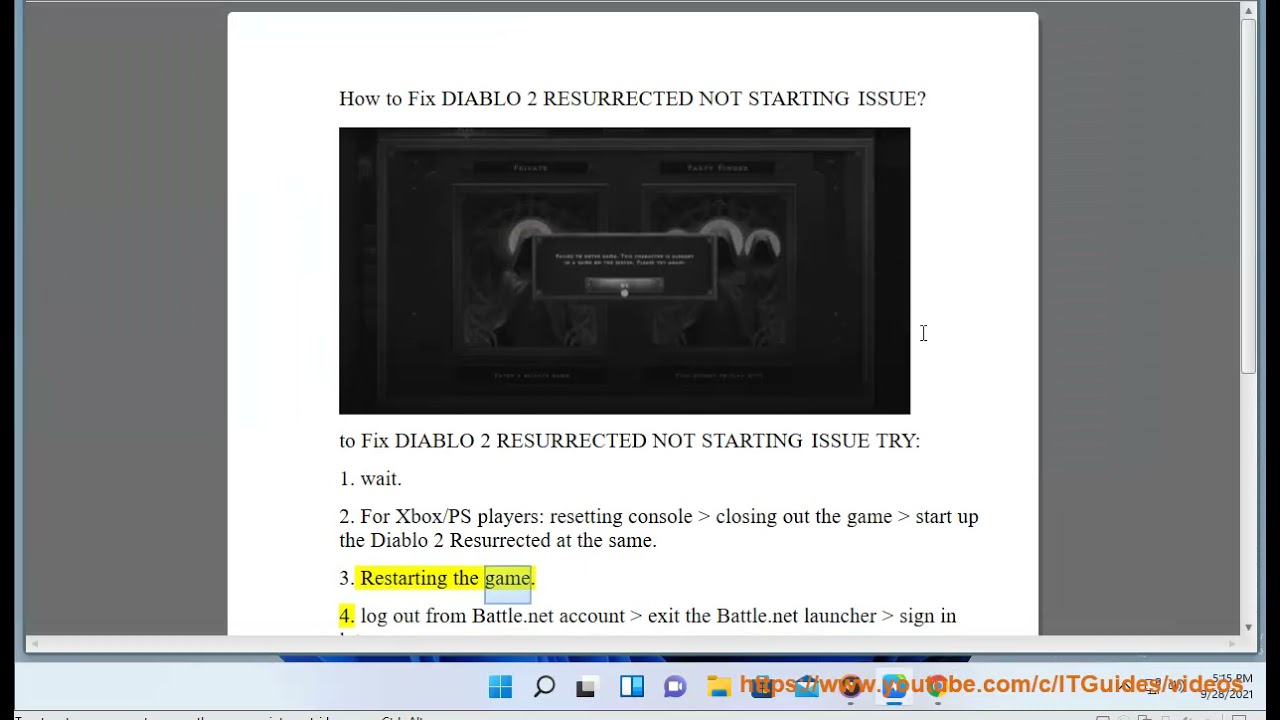Open the Widgets taskbar icon

point(631,686)
